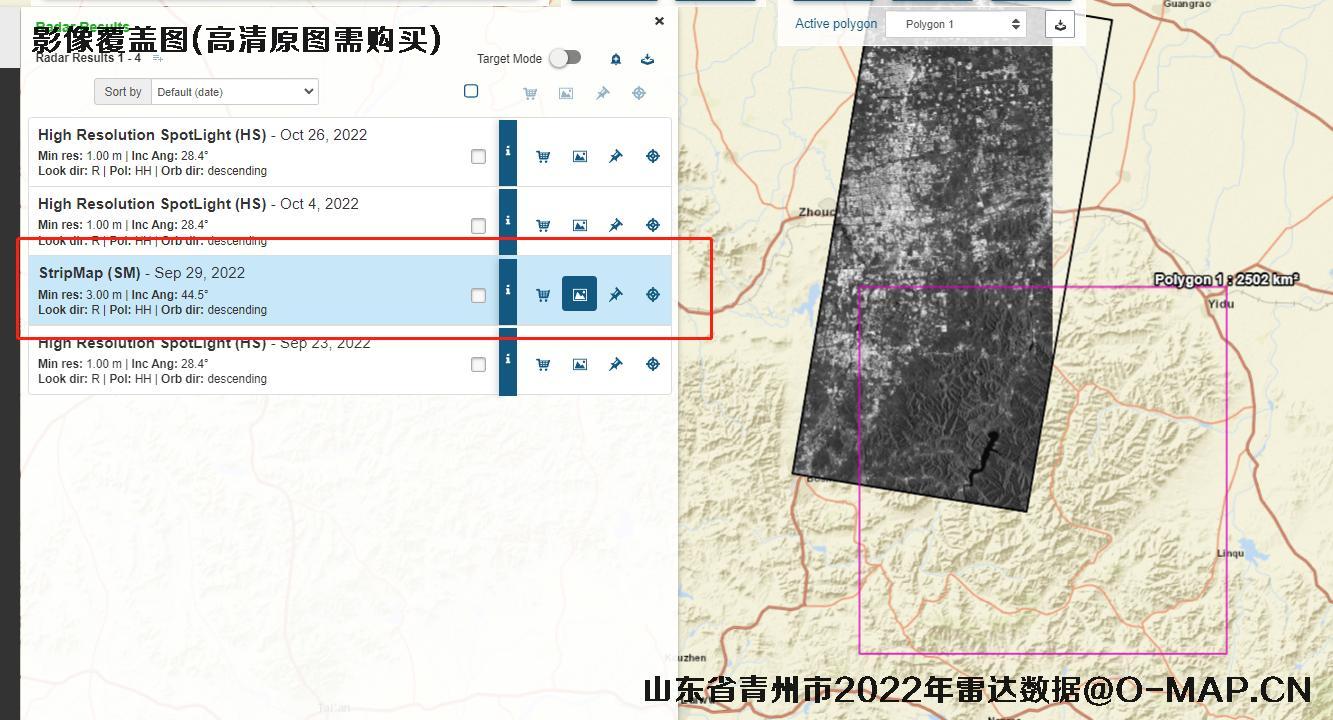Viewport: 1333px width, 720px height.
Task: Open info for Oct 4, 2022 SpotLight result
Action: click(508, 221)
